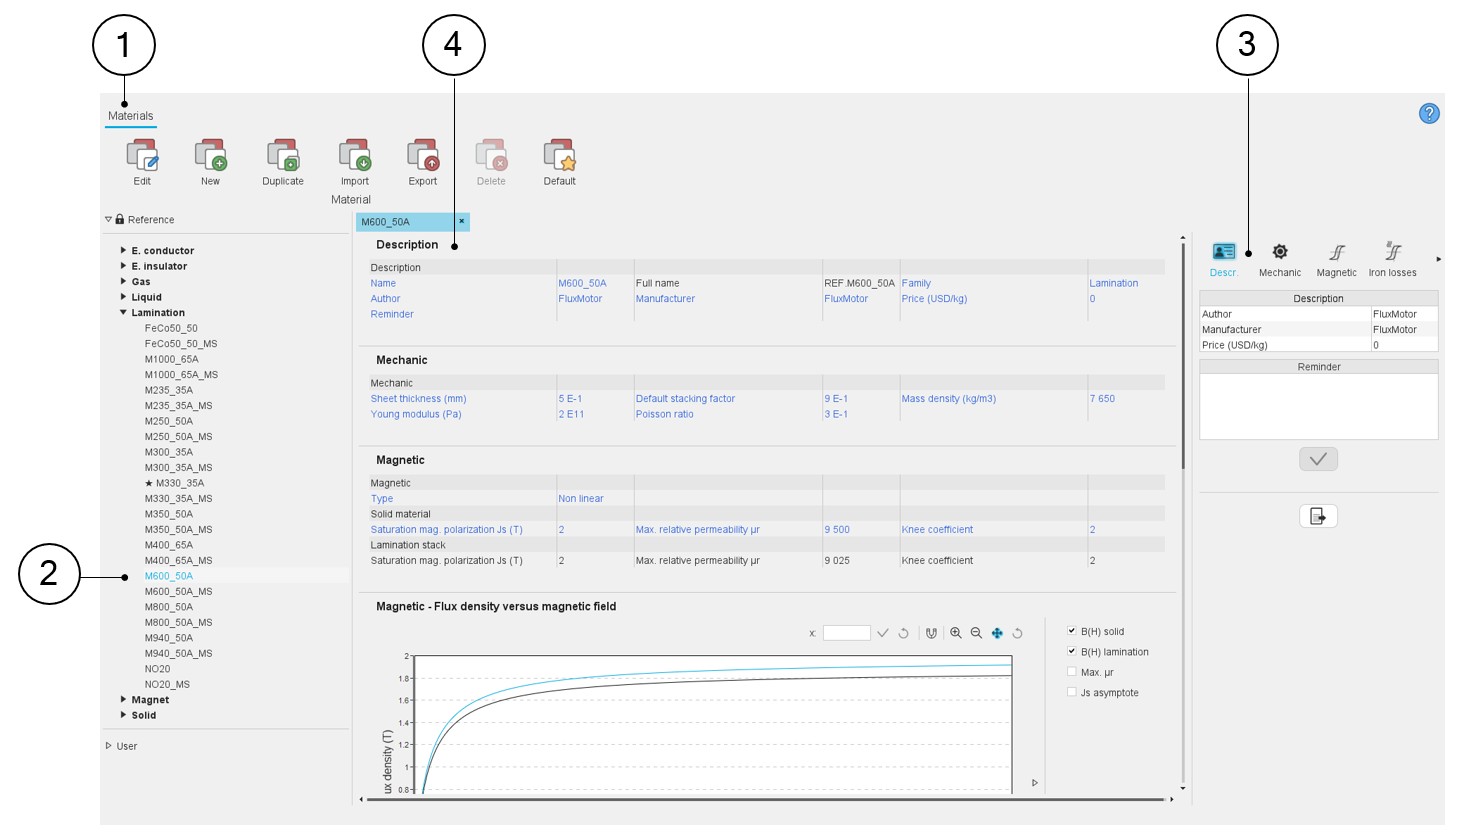1471x835 pixels.
Task: Zoom in on the B(H) chart
Action: coord(956,633)
